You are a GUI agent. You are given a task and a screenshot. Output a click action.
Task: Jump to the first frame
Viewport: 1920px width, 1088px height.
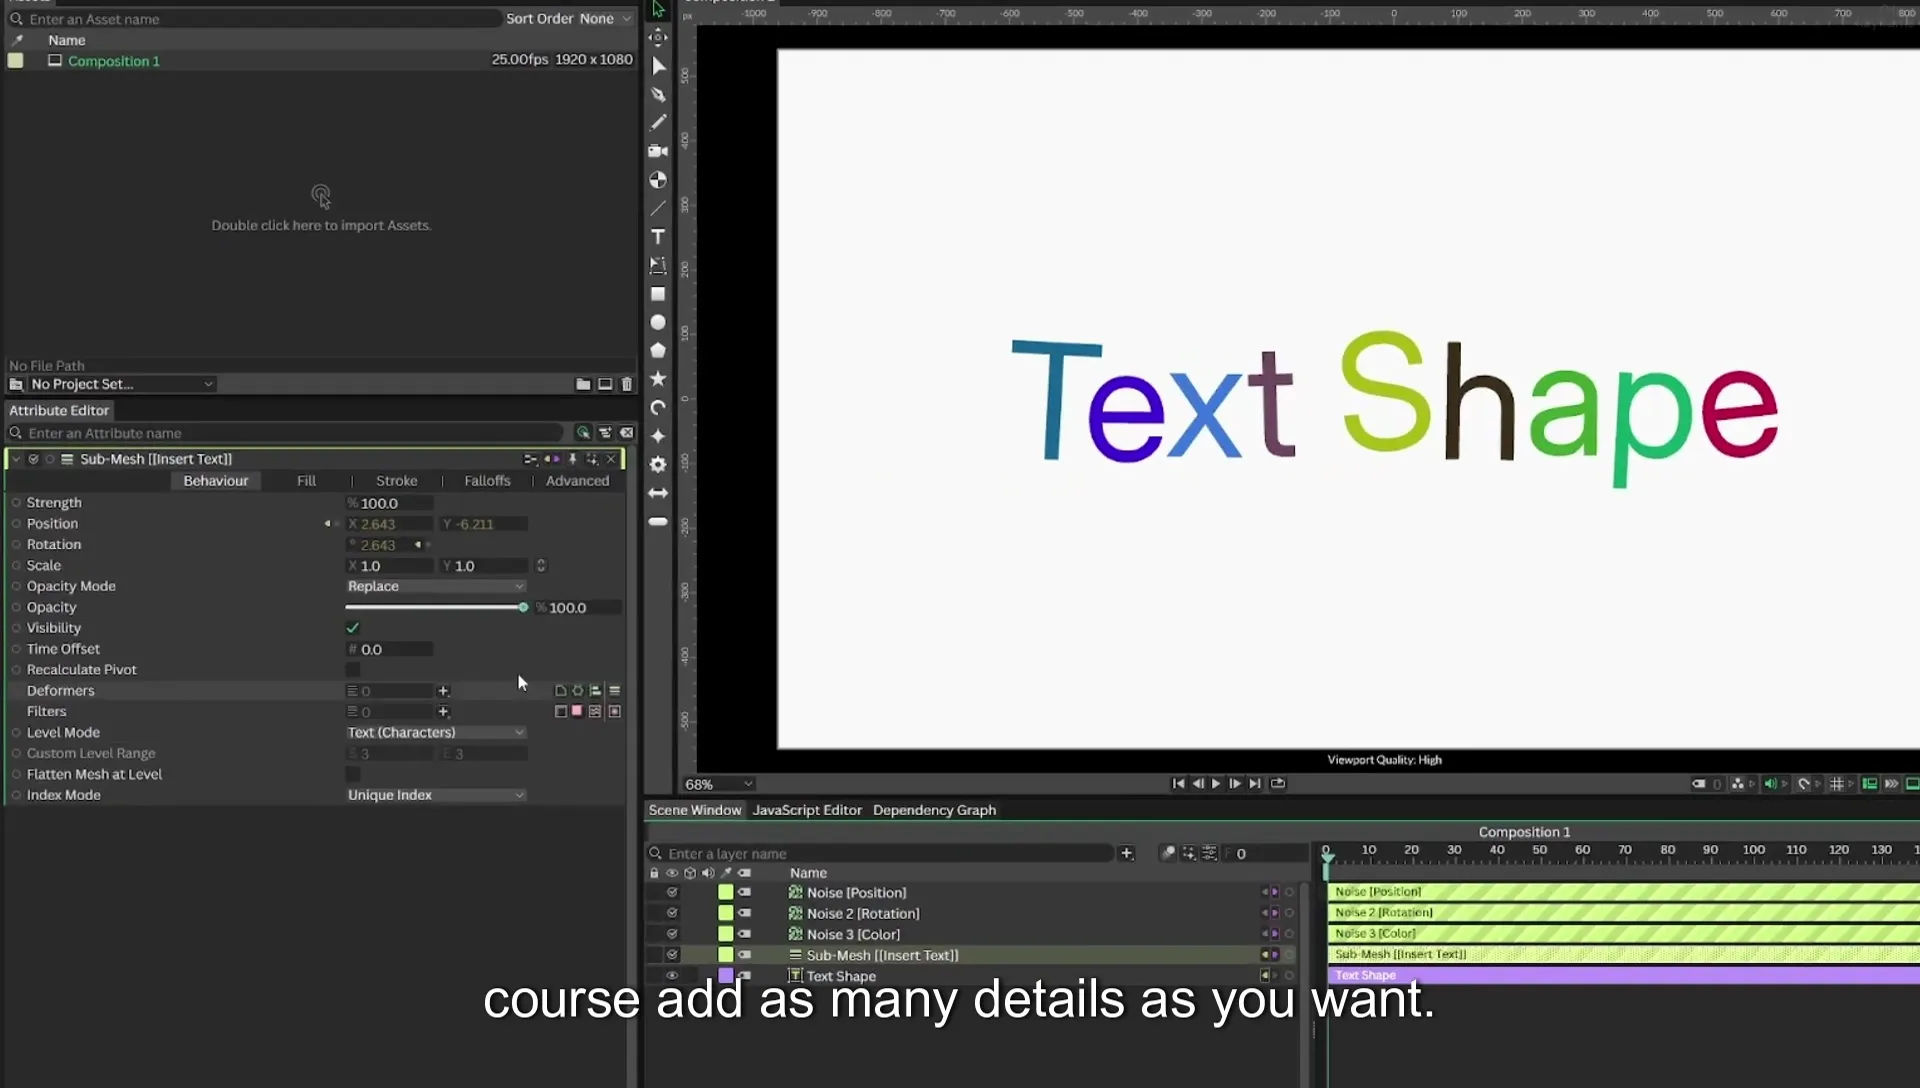[1178, 784]
